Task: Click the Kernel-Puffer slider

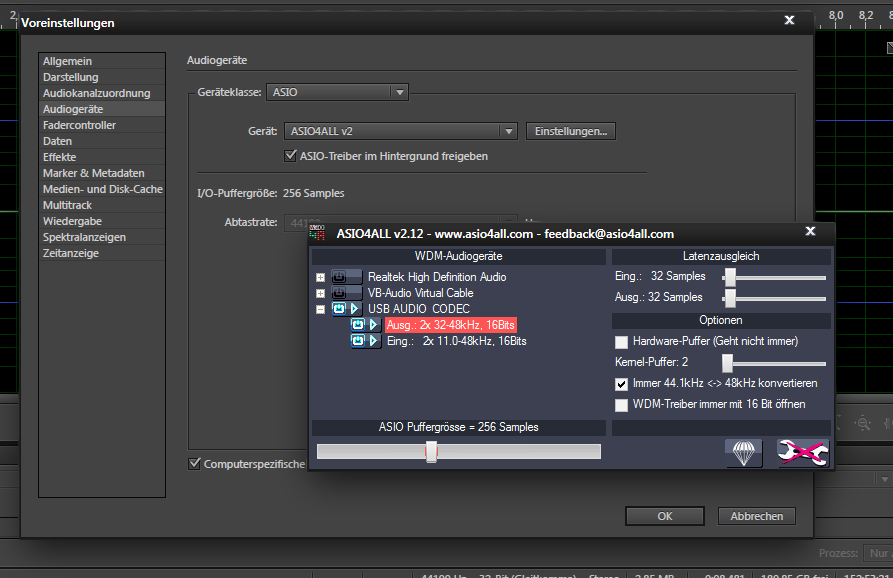Action: coord(774,363)
